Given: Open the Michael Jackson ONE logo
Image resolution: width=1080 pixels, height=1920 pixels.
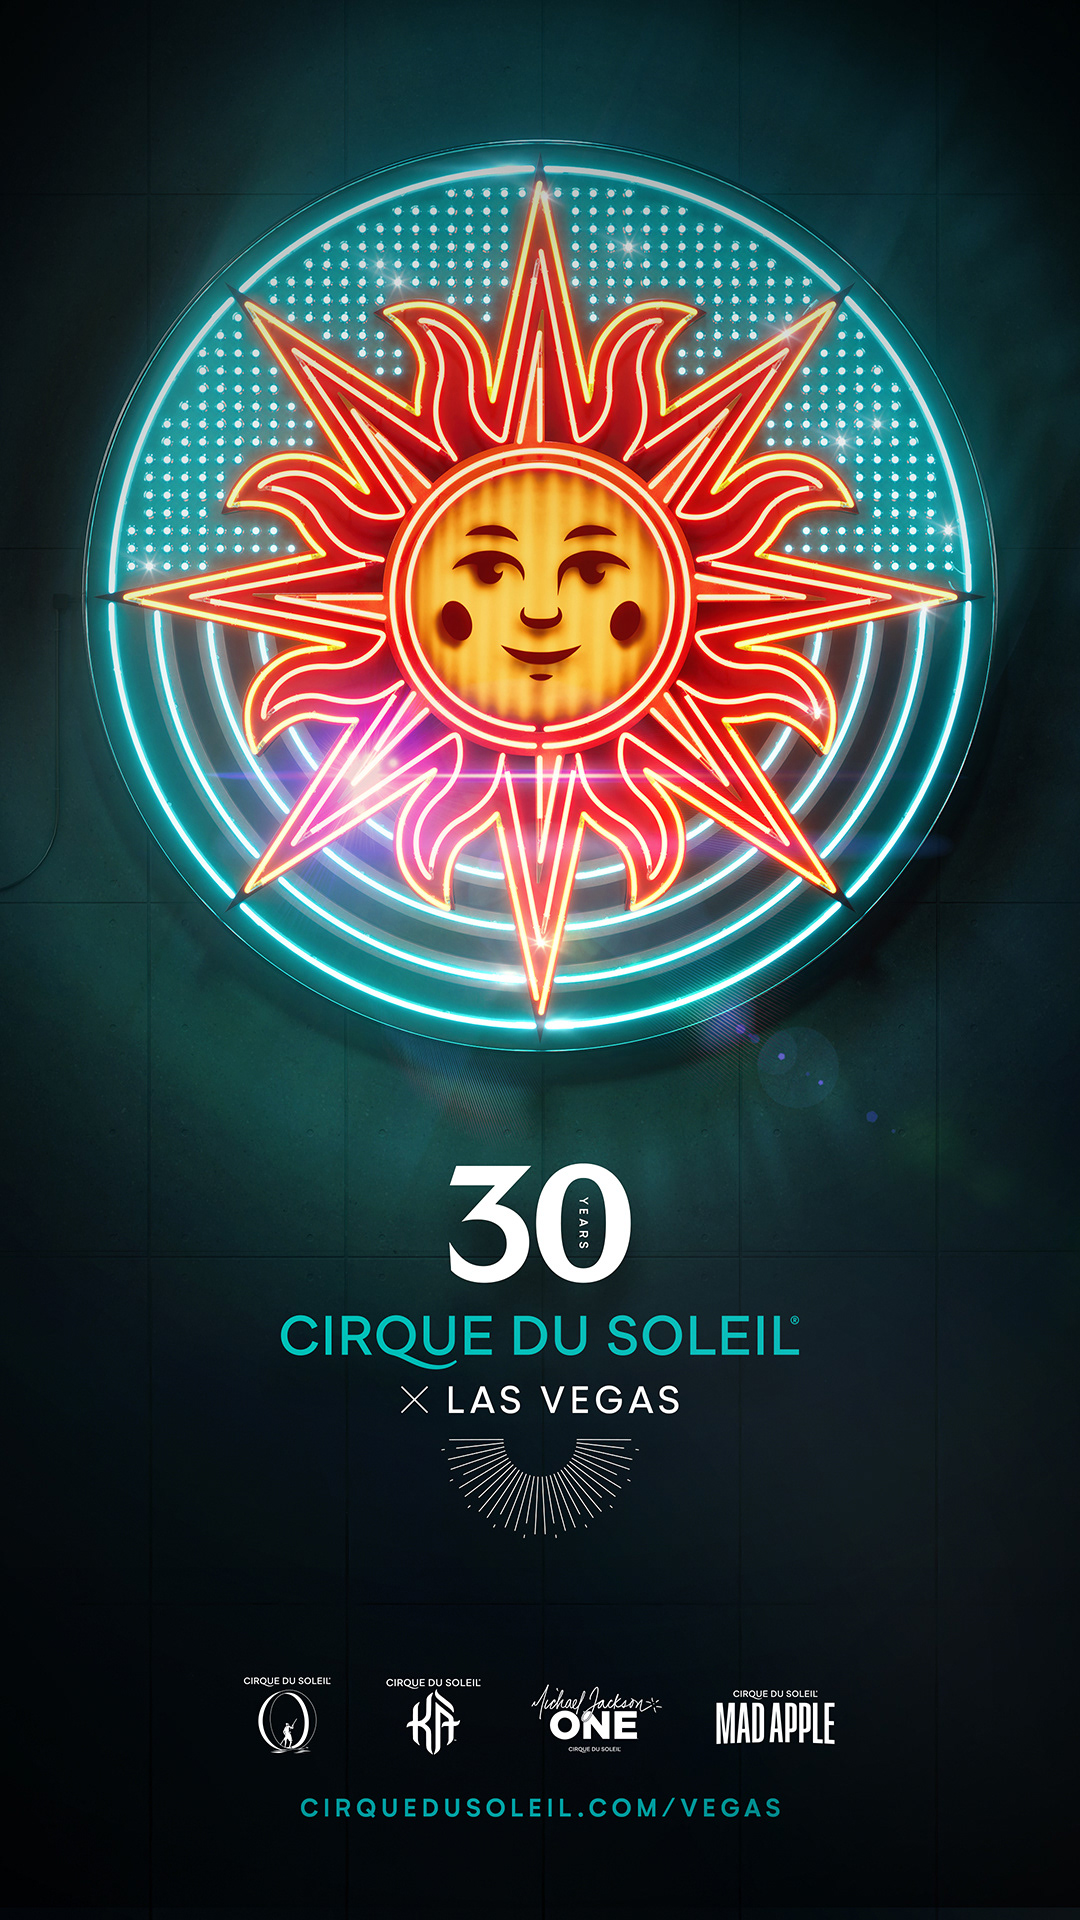Looking at the screenshot, I should tap(596, 1718).
